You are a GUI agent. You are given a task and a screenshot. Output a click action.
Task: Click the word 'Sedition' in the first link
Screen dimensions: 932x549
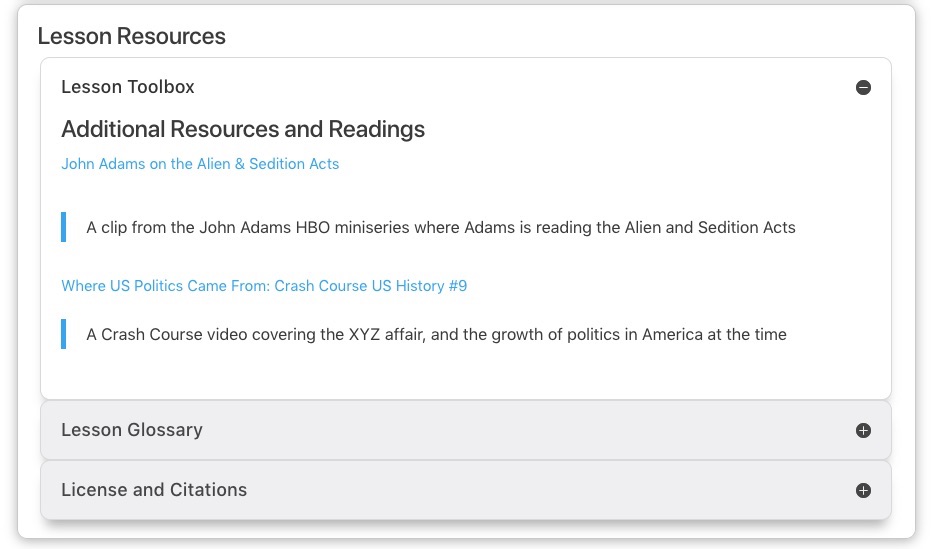tap(272, 164)
